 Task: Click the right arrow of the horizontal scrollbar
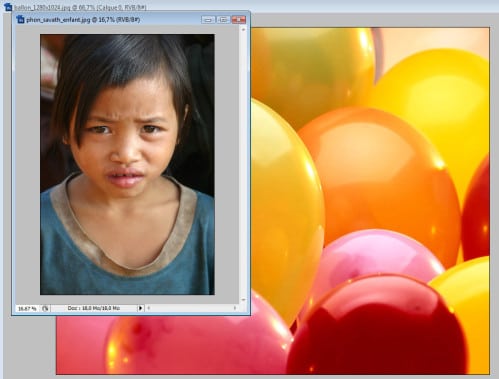[235, 308]
